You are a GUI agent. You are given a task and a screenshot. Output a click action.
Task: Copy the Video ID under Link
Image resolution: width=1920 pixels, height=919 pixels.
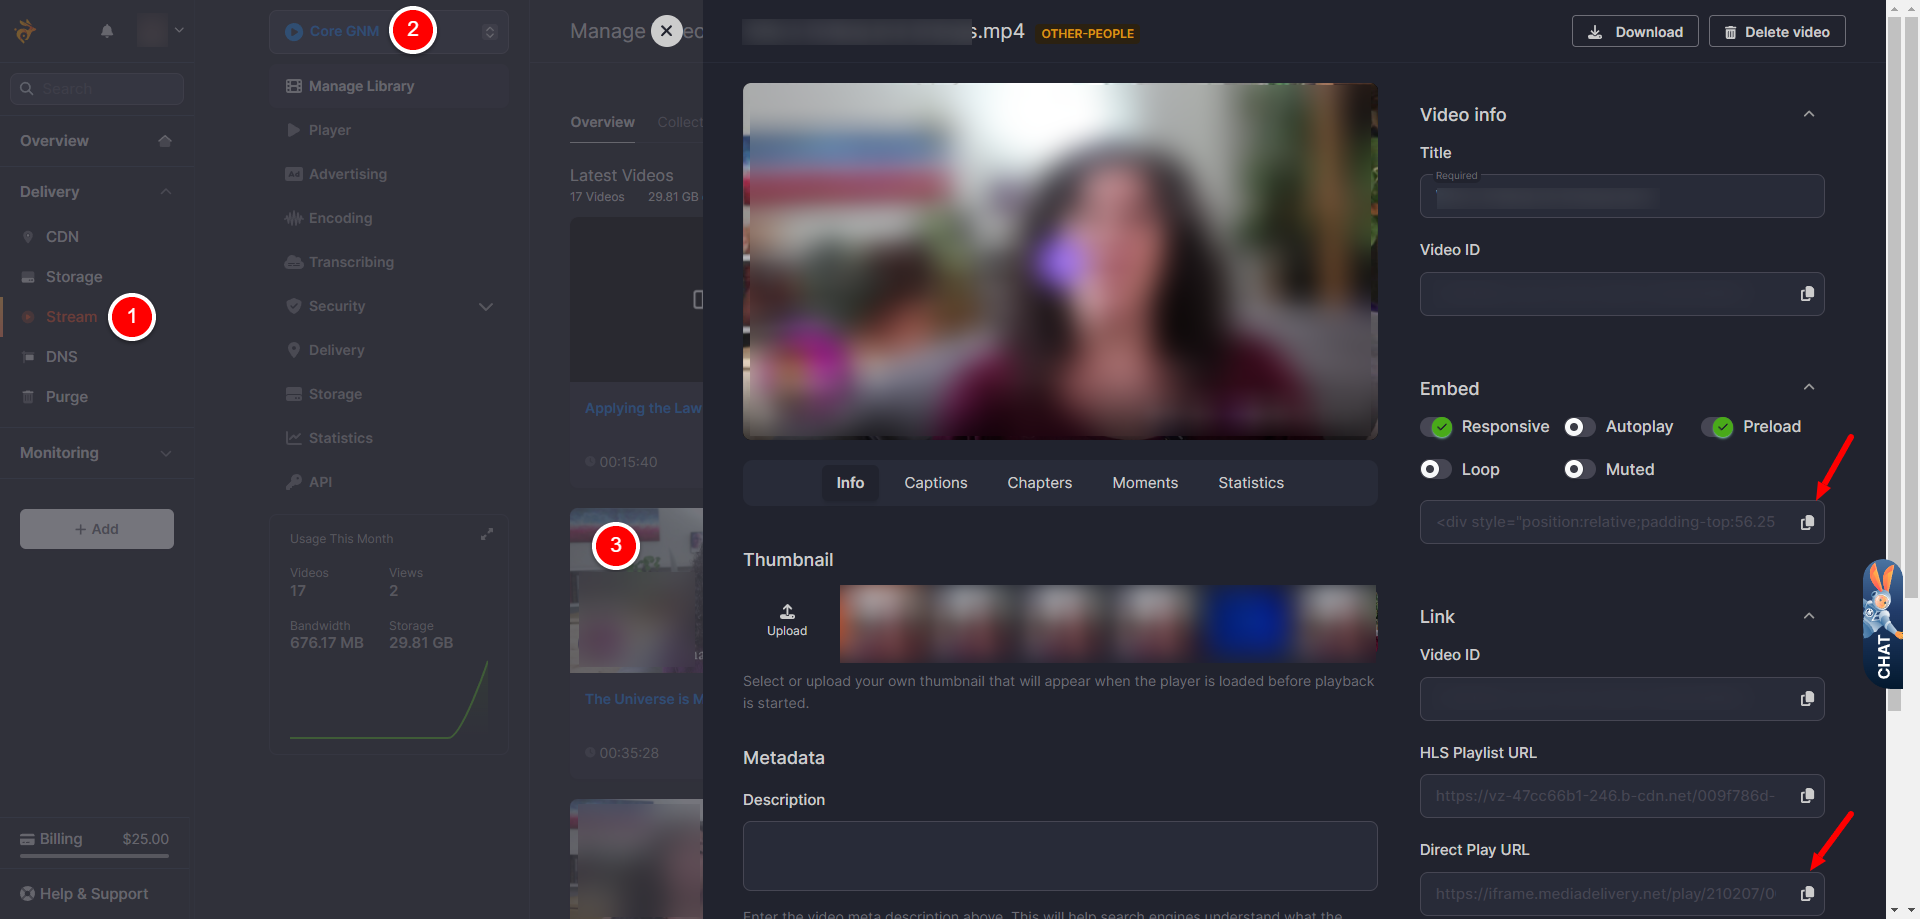click(1807, 699)
